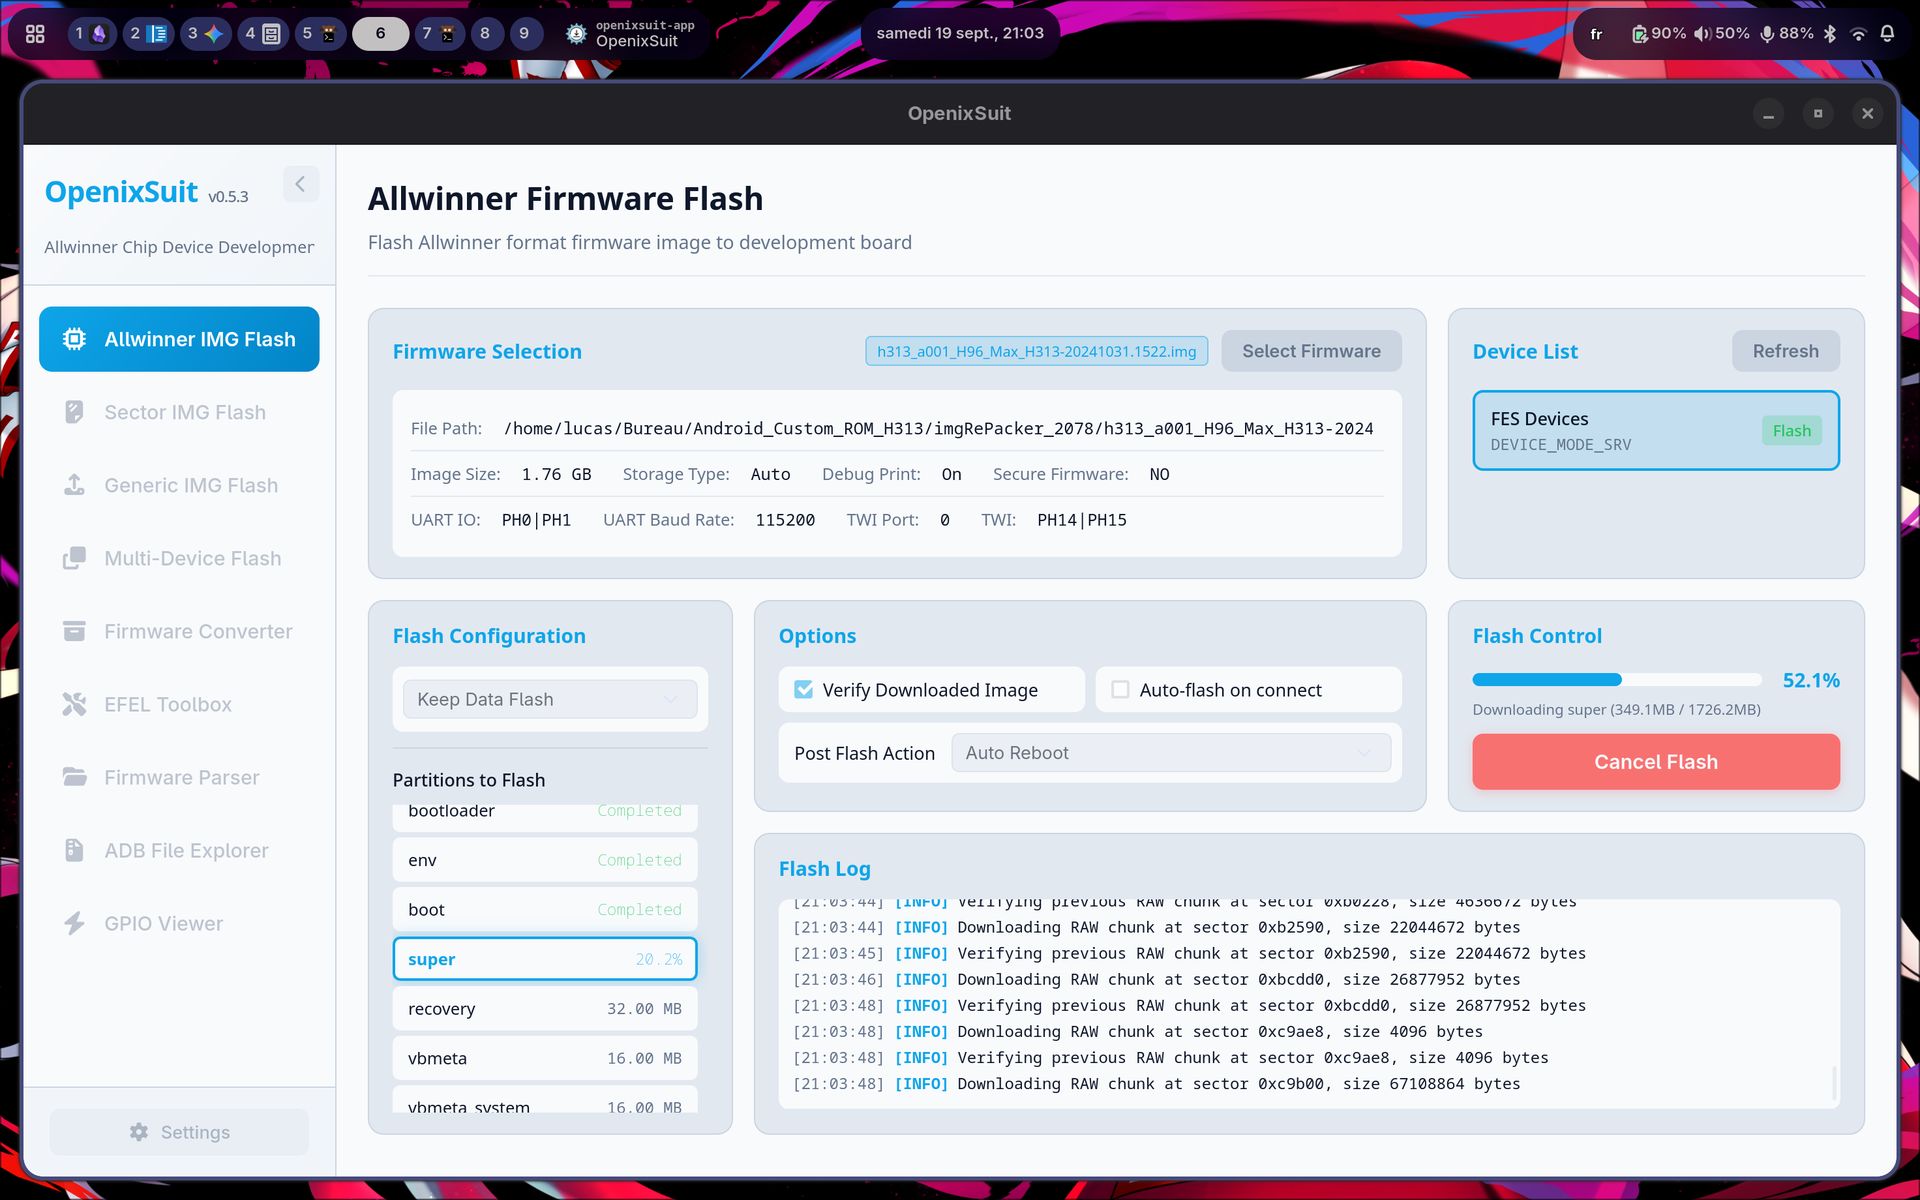Image resolution: width=1920 pixels, height=1200 pixels.
Task: Click the fr keyboard layout indicator
Action: point(1596,34)
